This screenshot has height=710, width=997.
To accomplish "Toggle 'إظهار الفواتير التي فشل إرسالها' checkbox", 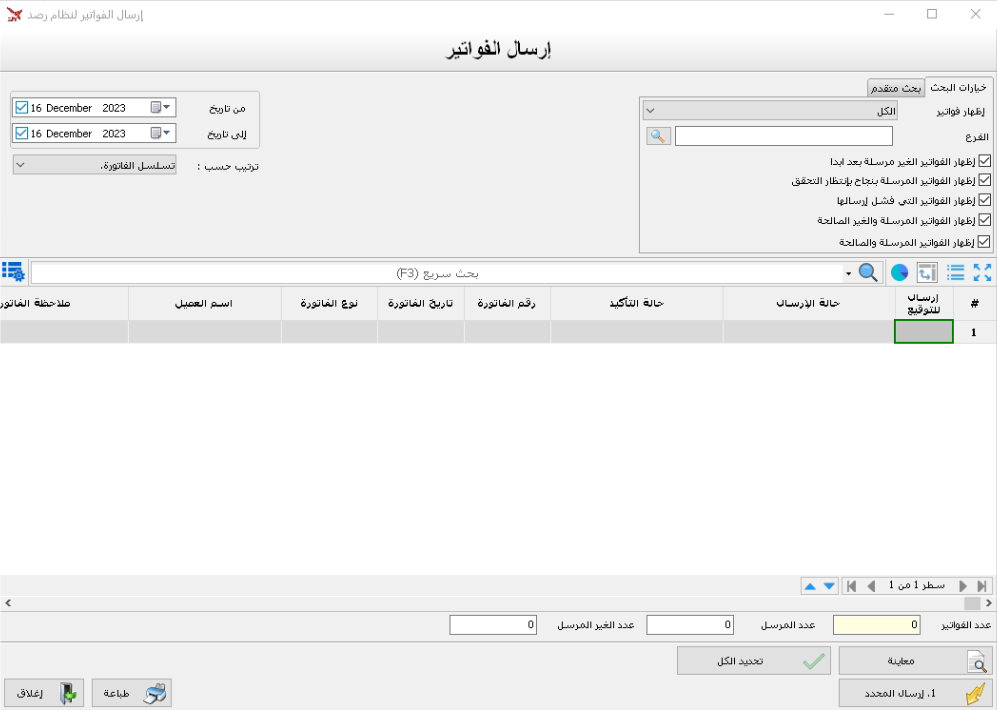I will point(984,200).
